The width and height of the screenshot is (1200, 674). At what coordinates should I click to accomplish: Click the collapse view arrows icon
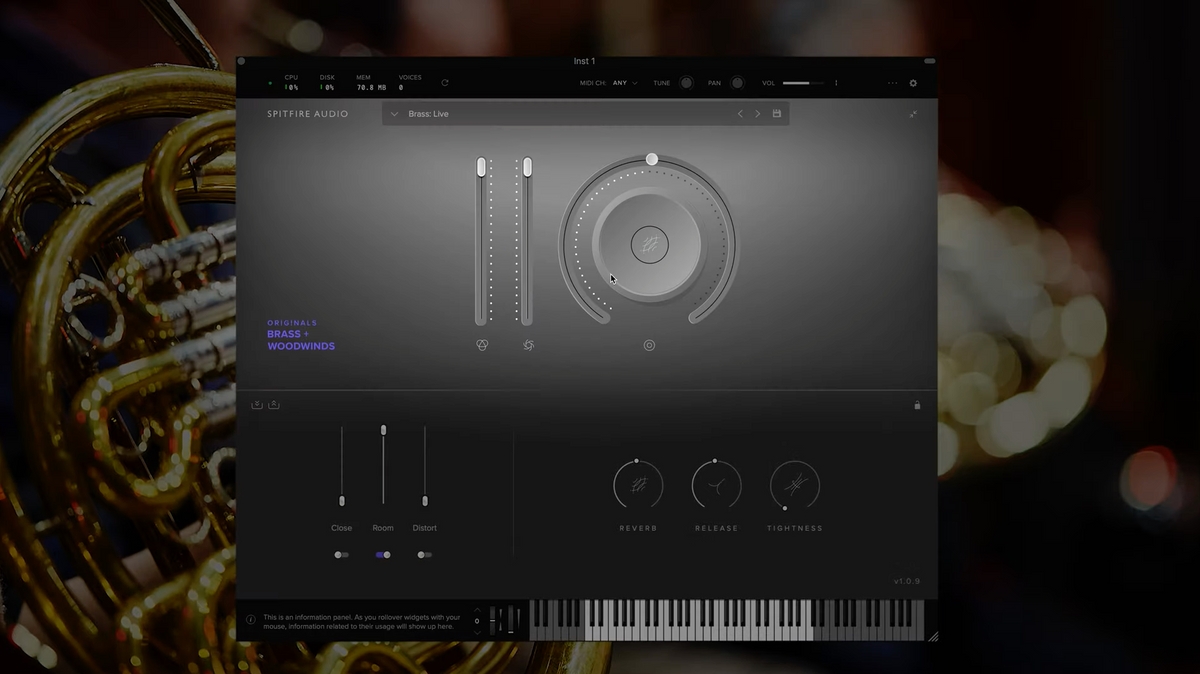[913, 114]
